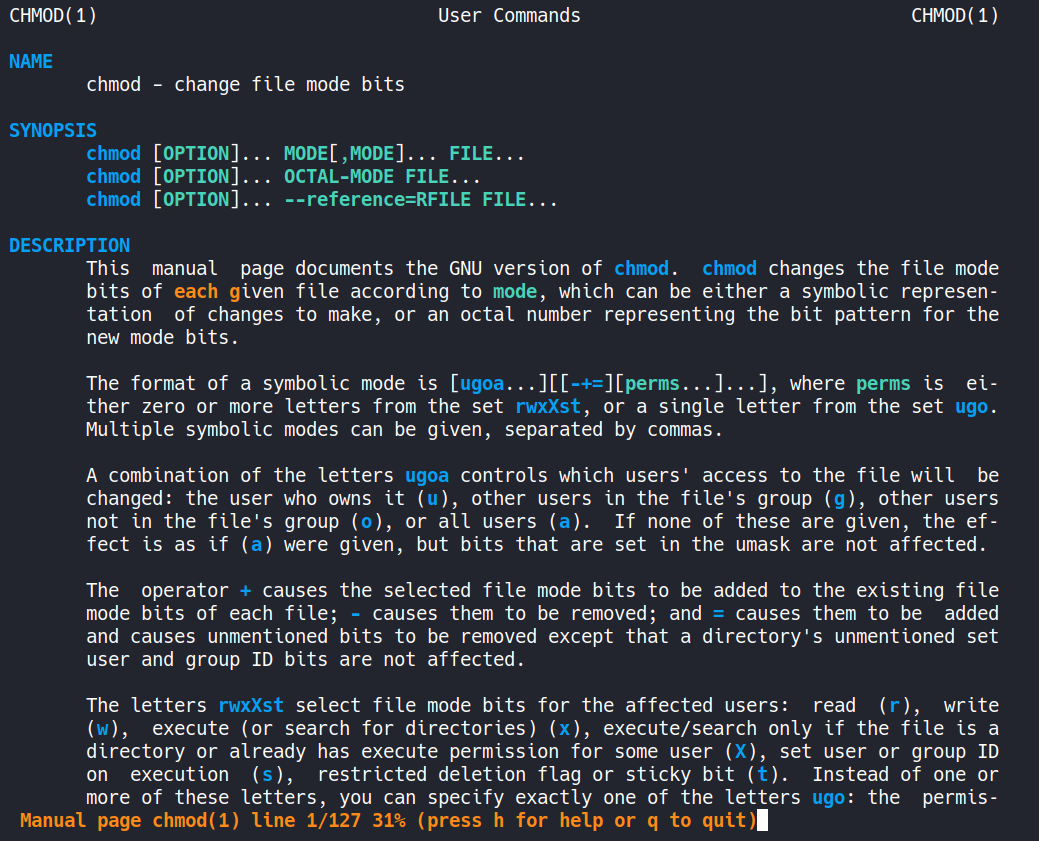The width and height of the screenshot is (1039, 841).
Task: Click "GNU" in the description's first line
Action: point(465,268)
